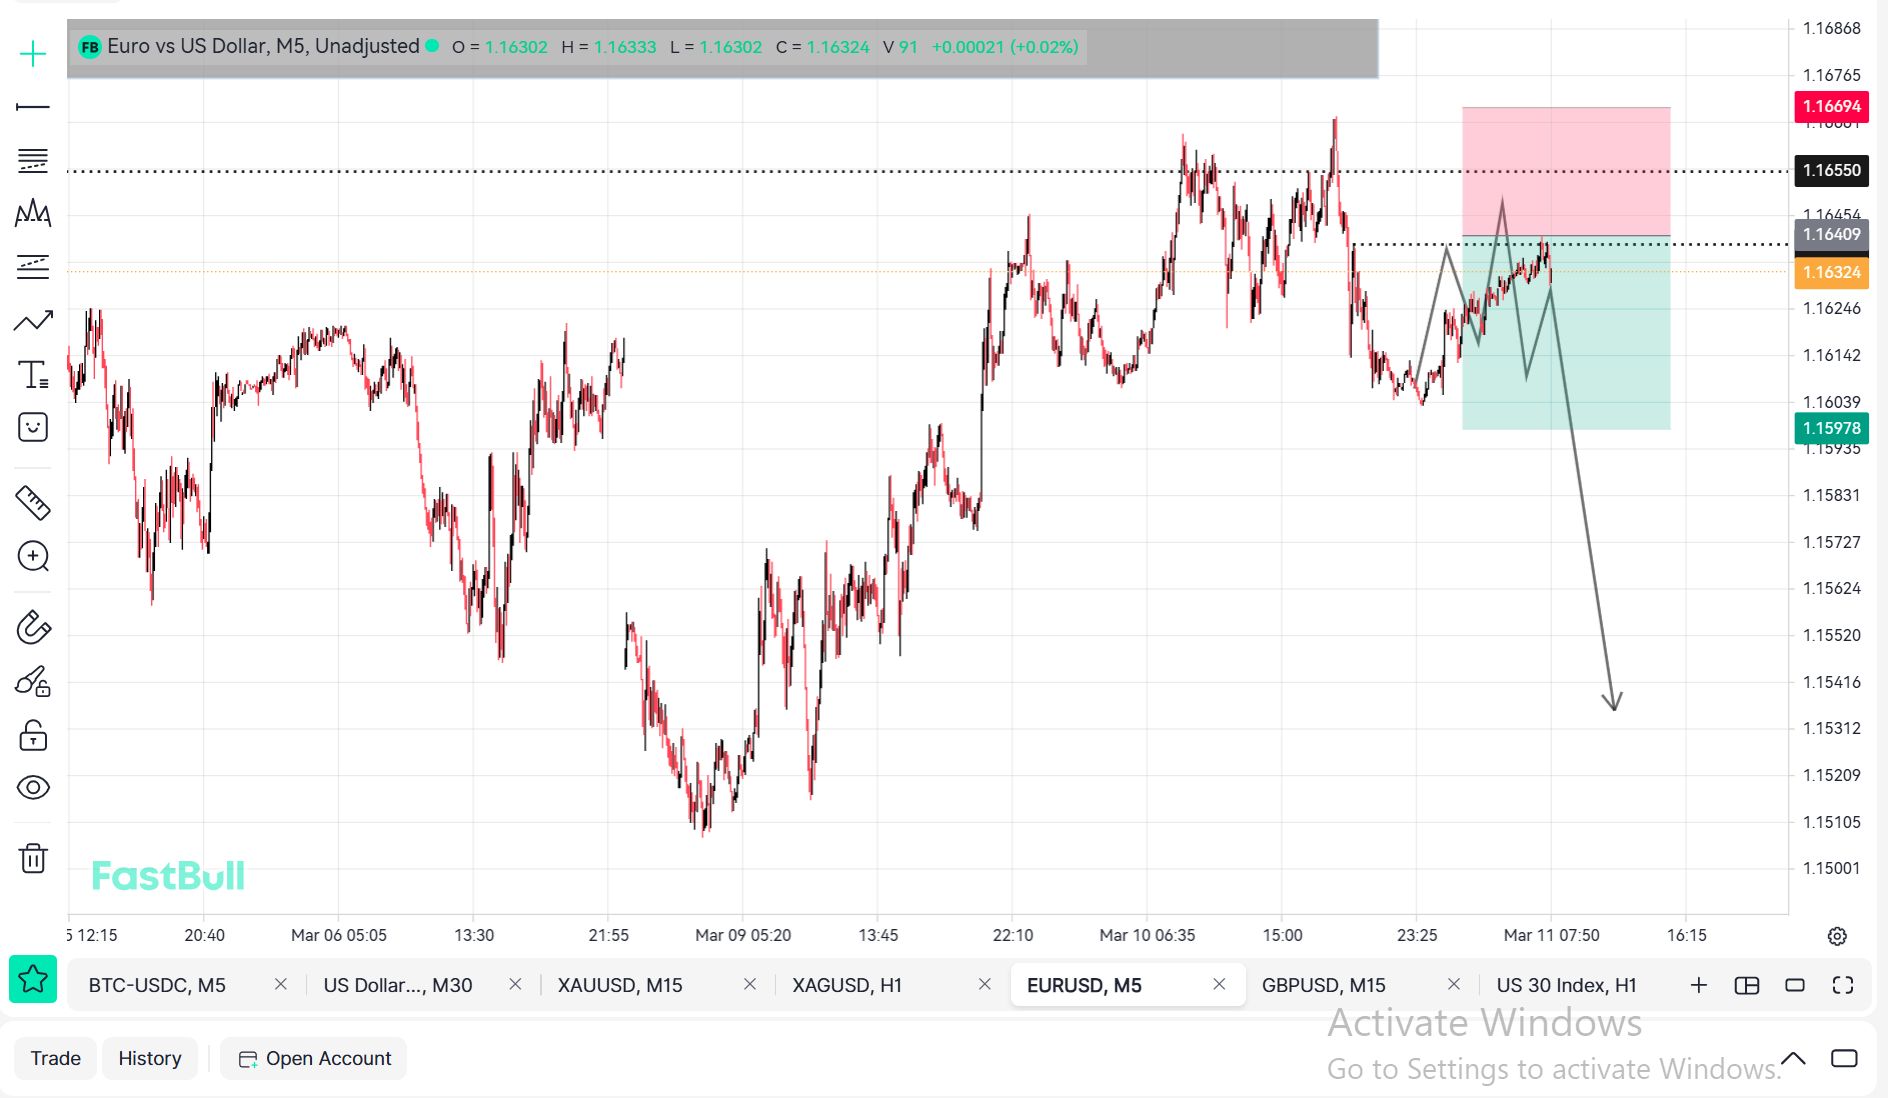
Task: Open the History panel
Action: [150, 1058]
